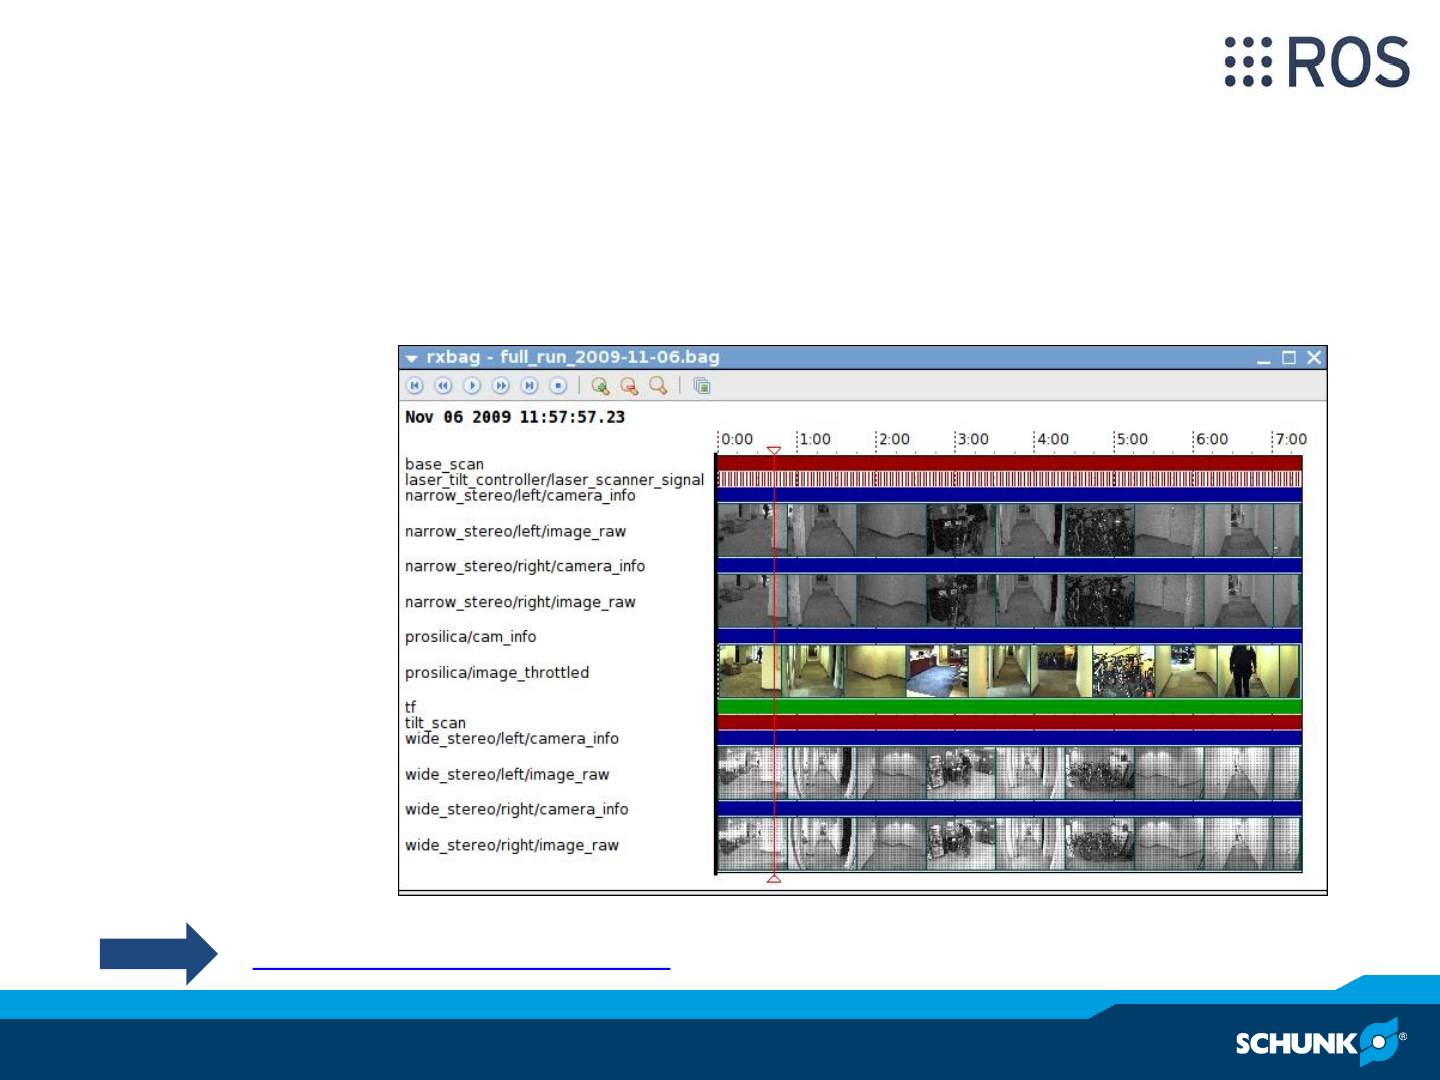Click the rewind playback button
This screenshot has width=1440, height=1080.
(x=444, y=386)
